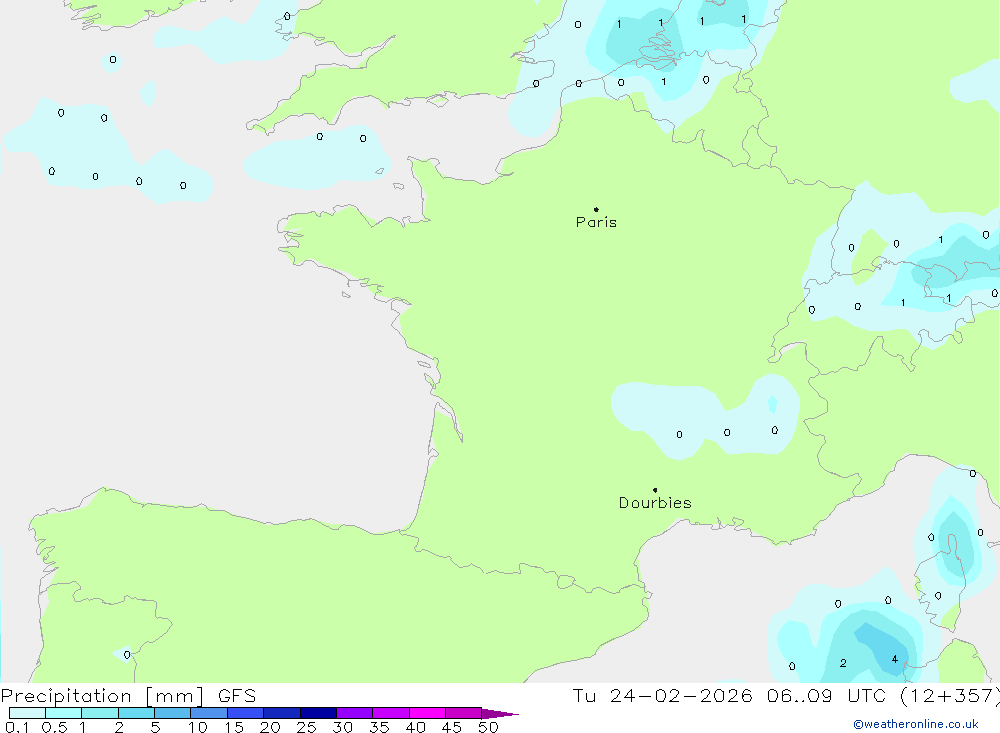Click the GFS model name label
The height and width of the screenshot is (733, 1000).
(x=237, y=696)
